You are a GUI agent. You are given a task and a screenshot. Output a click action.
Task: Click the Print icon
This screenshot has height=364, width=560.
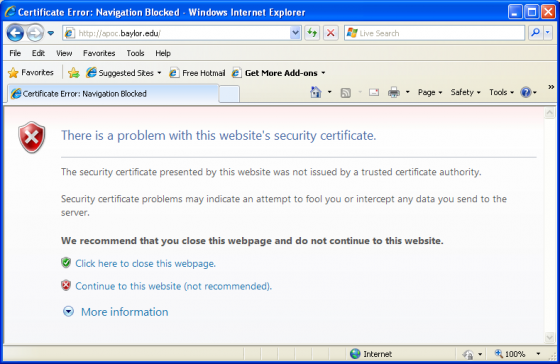(x=394, y=93)
